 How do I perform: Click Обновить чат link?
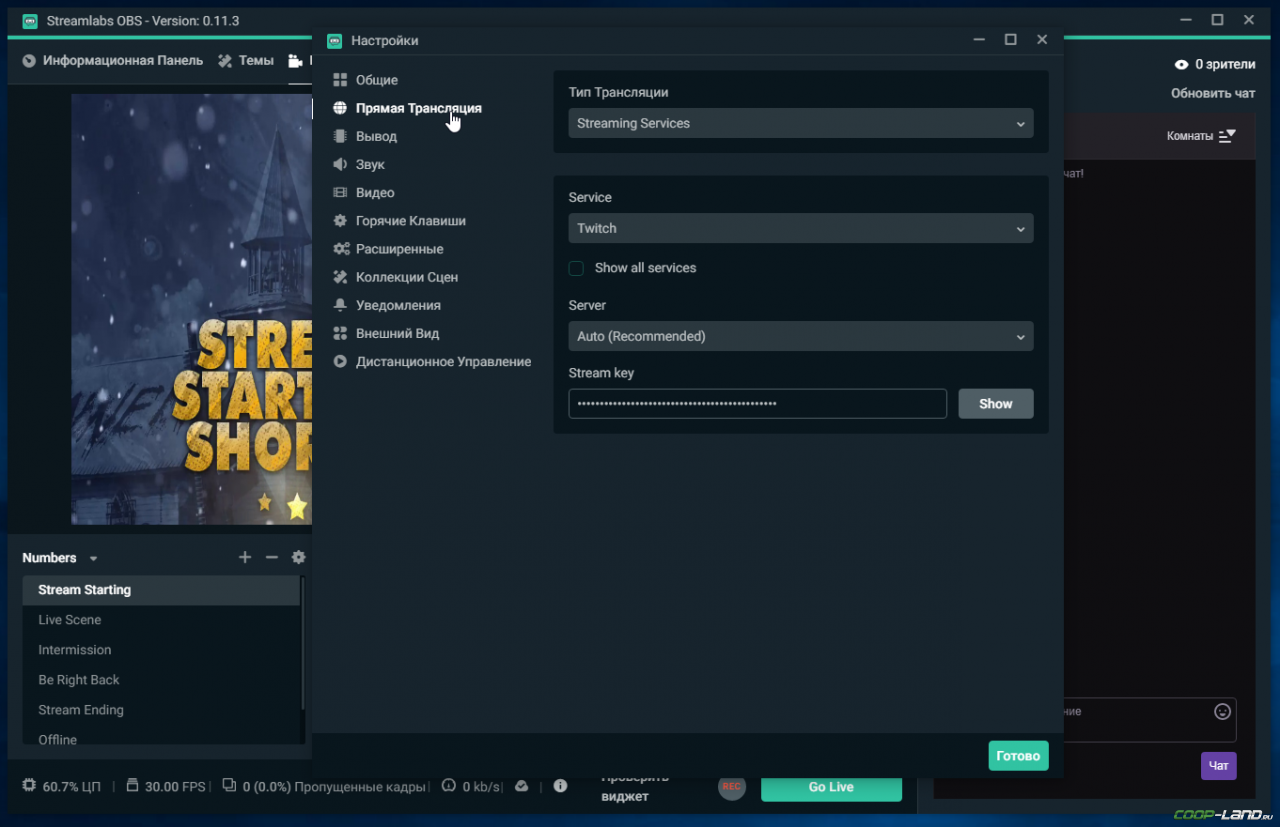(x=1213, y=93)
